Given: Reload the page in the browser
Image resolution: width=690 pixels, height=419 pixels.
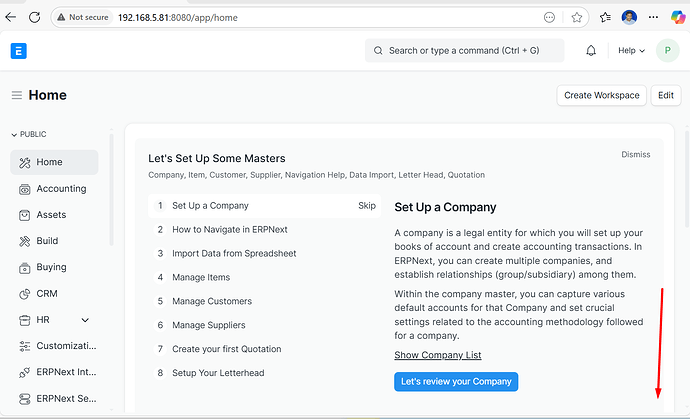Looking at the screenshot, I should (34, 17).
